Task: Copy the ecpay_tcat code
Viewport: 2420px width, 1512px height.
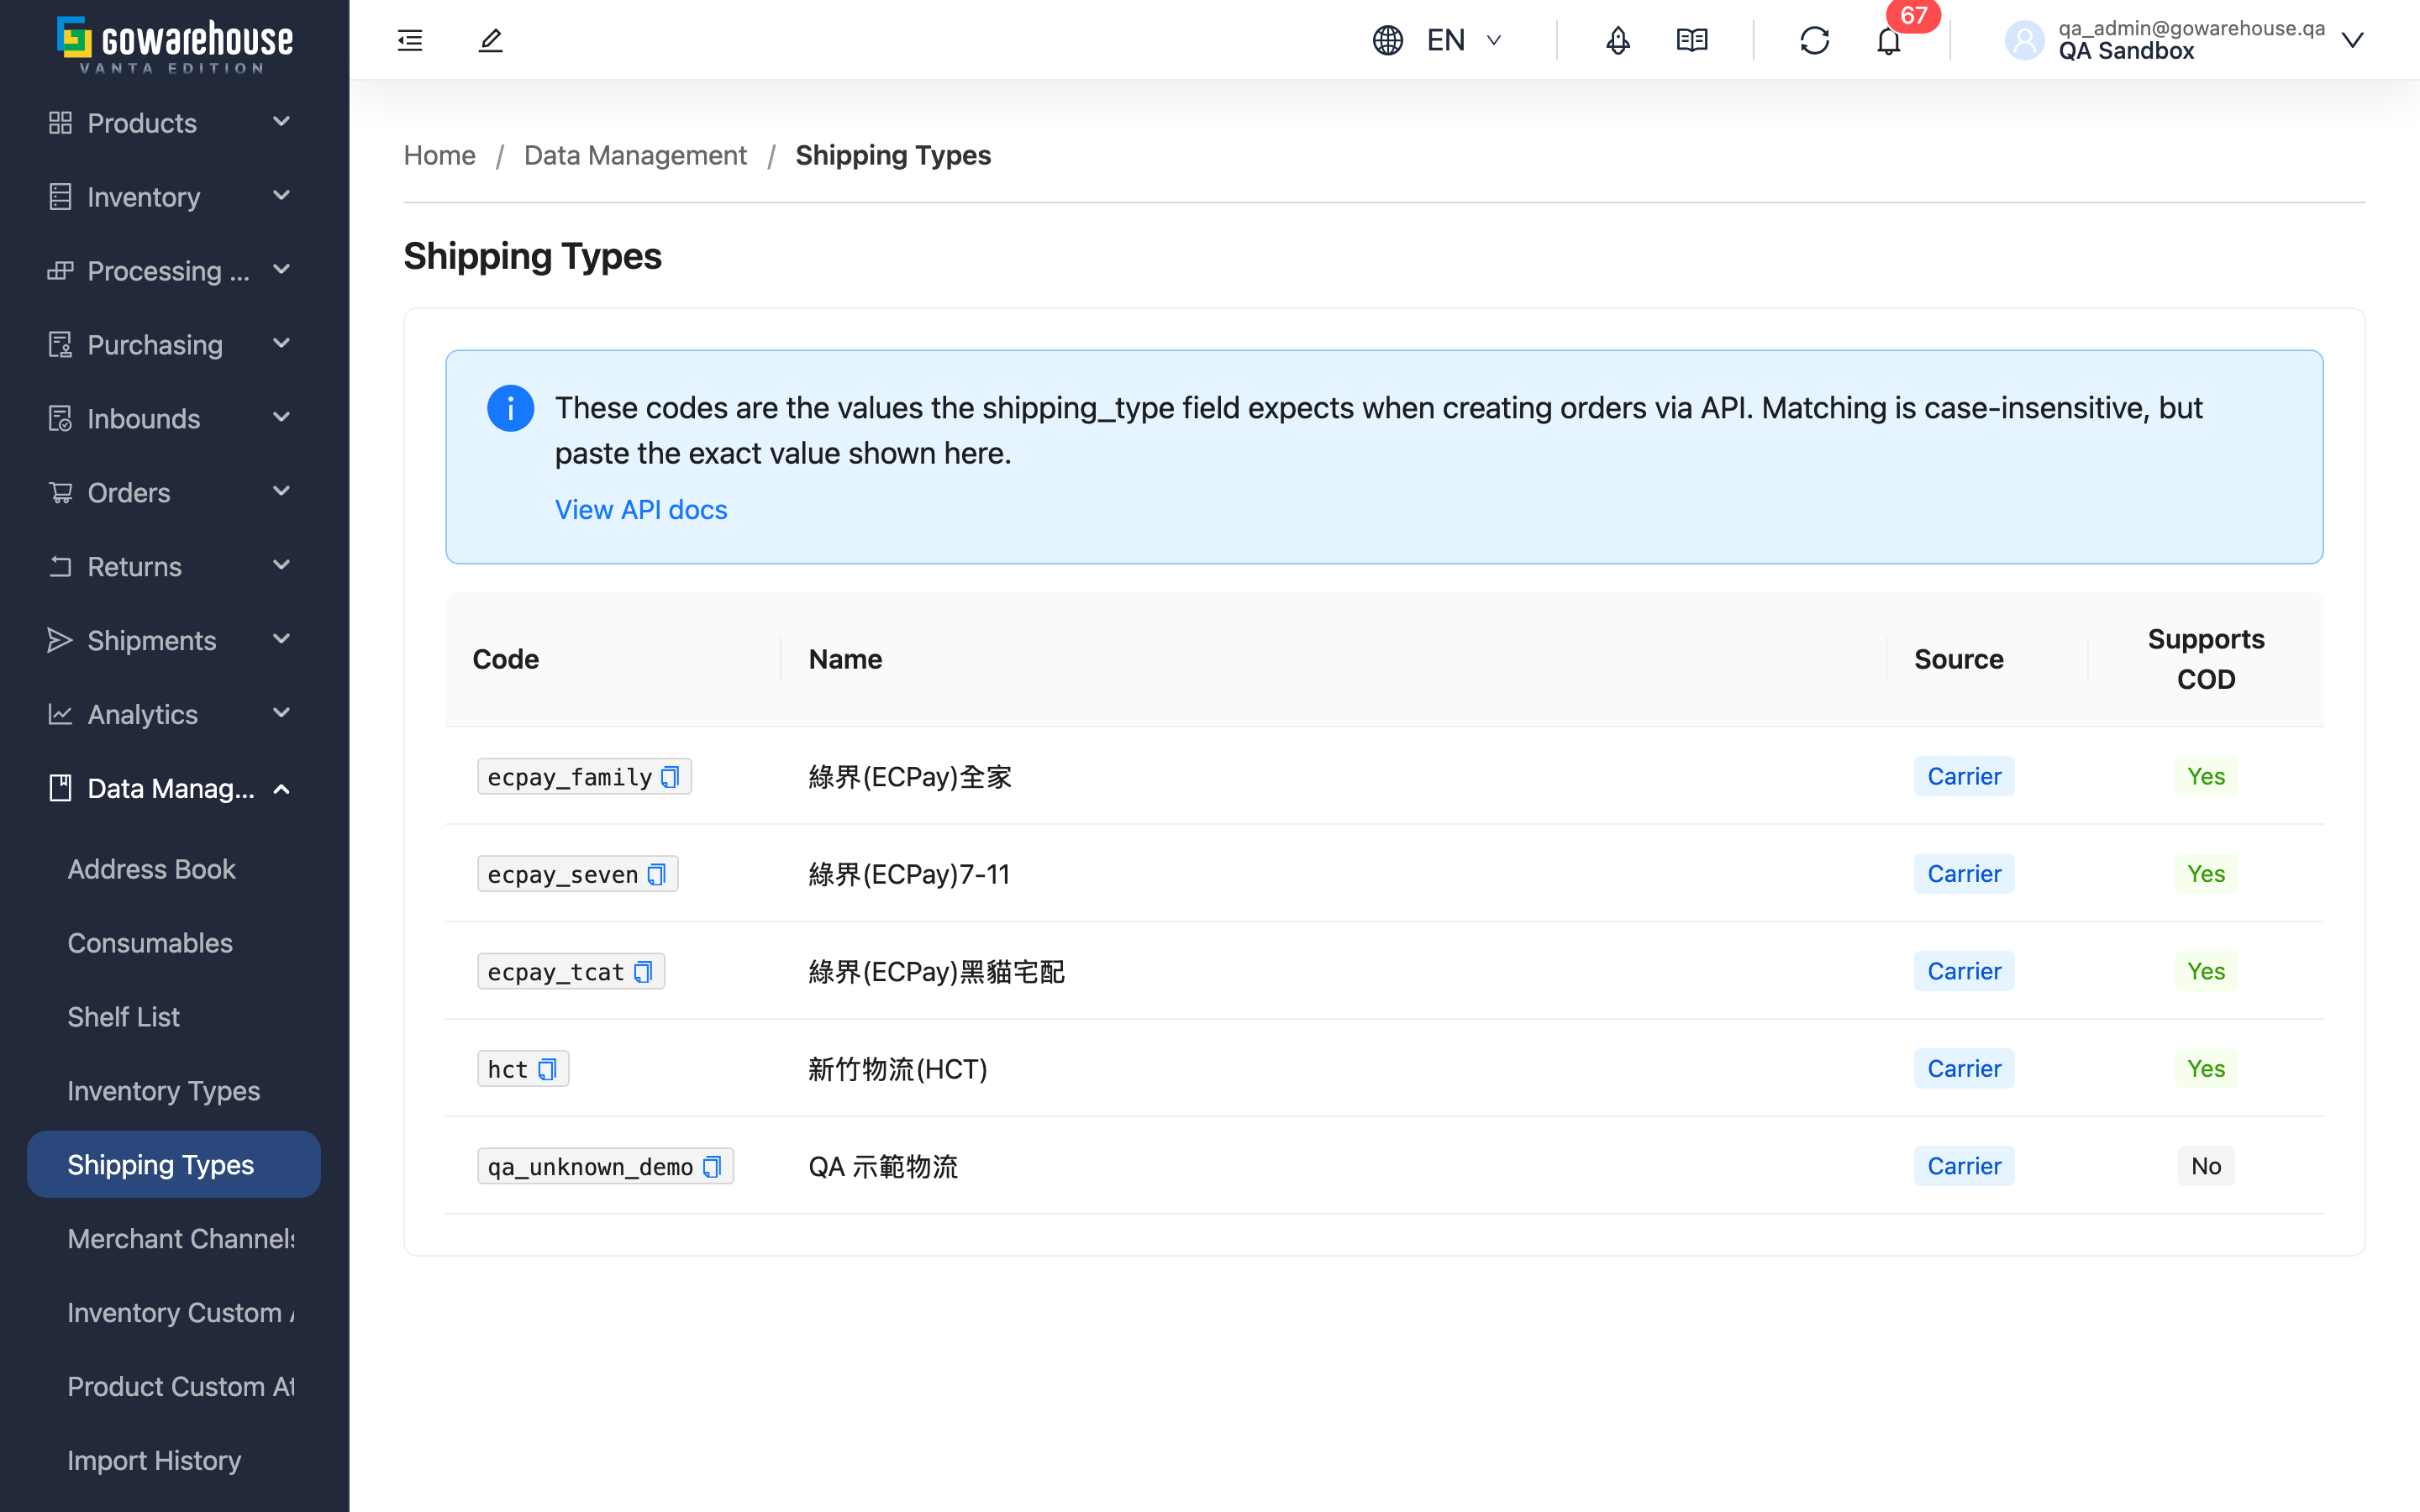Action: tap(643, 972)
